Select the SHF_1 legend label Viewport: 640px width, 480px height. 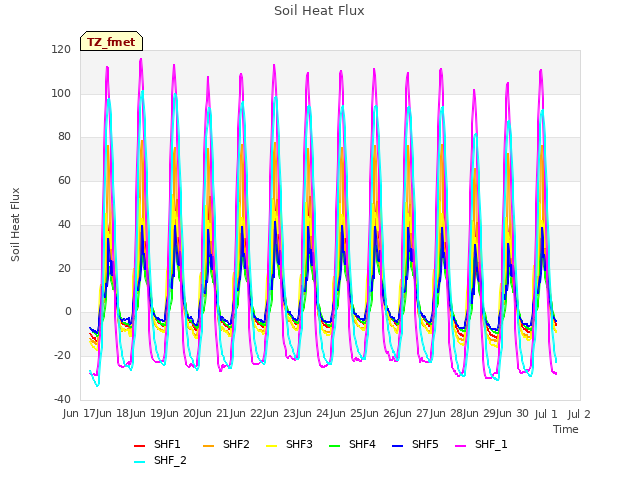pyautogui.click(x=491, y=444)
